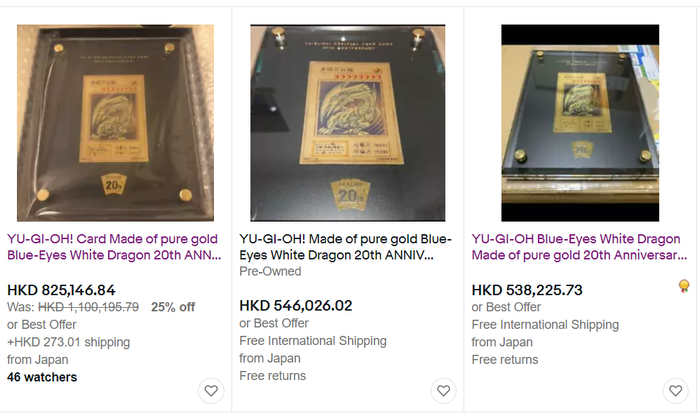Click the HKD 538,225.73 price
The image size is (700, 413).
tap(527, 290)
